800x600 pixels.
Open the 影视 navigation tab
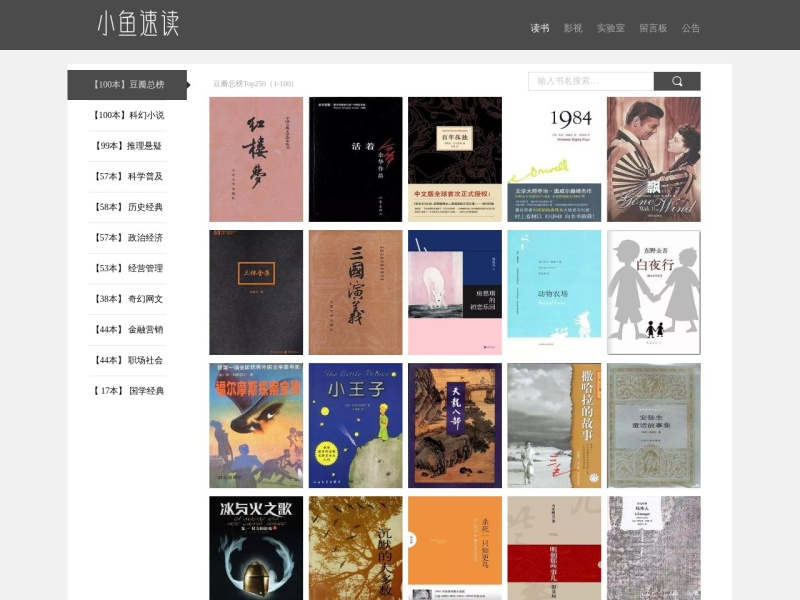click(573, 28)
